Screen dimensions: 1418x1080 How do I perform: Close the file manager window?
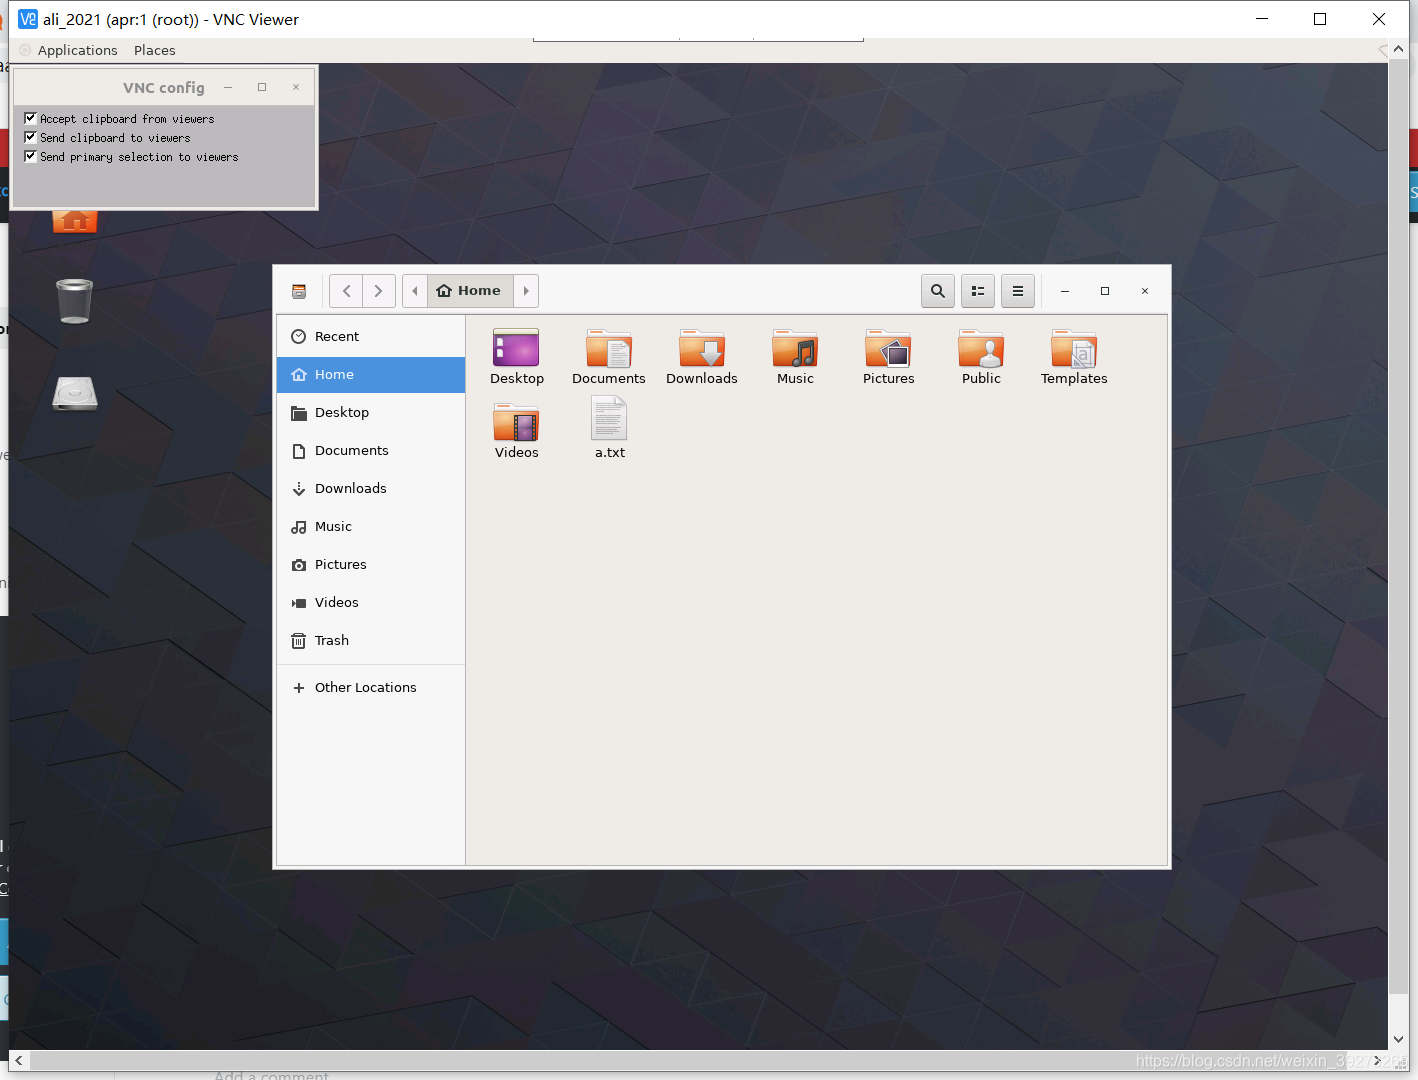(x=1145, y=291)
